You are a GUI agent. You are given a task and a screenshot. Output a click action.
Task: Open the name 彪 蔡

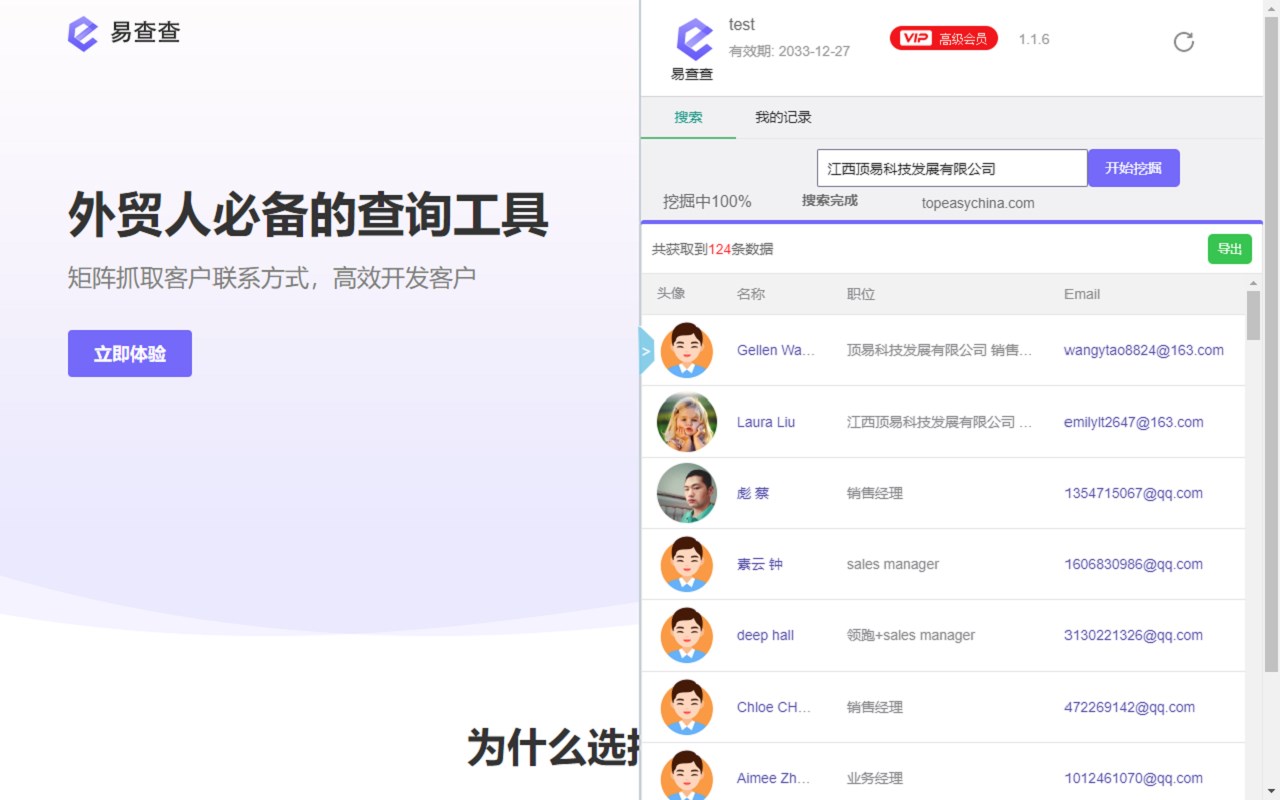[x=753, y=493]
